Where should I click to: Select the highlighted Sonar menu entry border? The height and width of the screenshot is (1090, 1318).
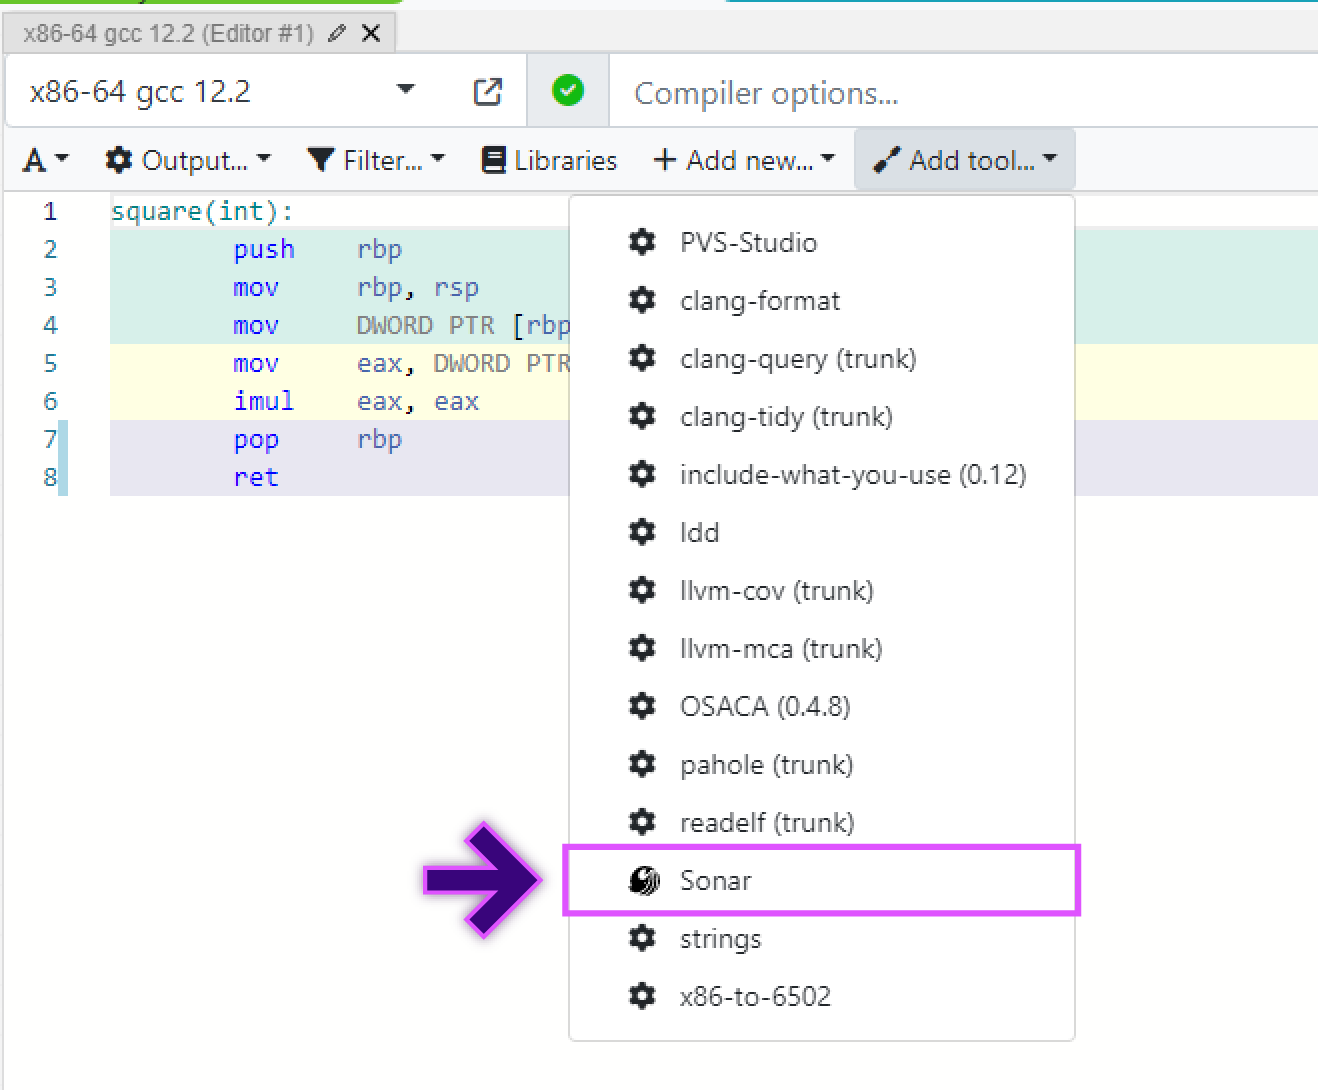point(822,881)
